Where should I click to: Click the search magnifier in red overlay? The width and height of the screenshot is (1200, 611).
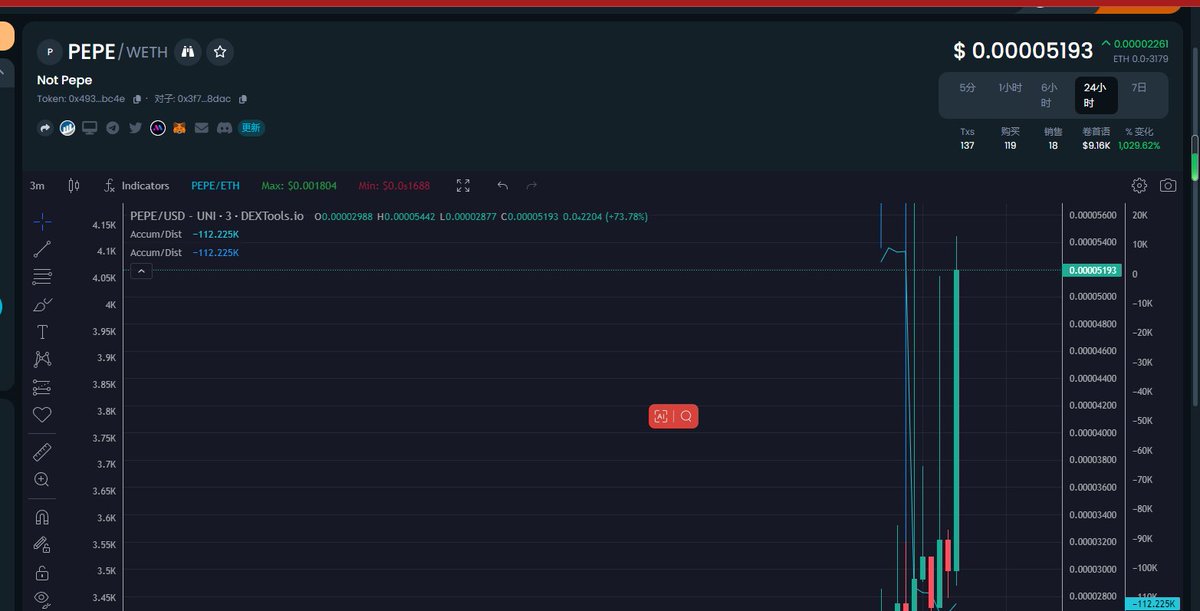point(686,416)
